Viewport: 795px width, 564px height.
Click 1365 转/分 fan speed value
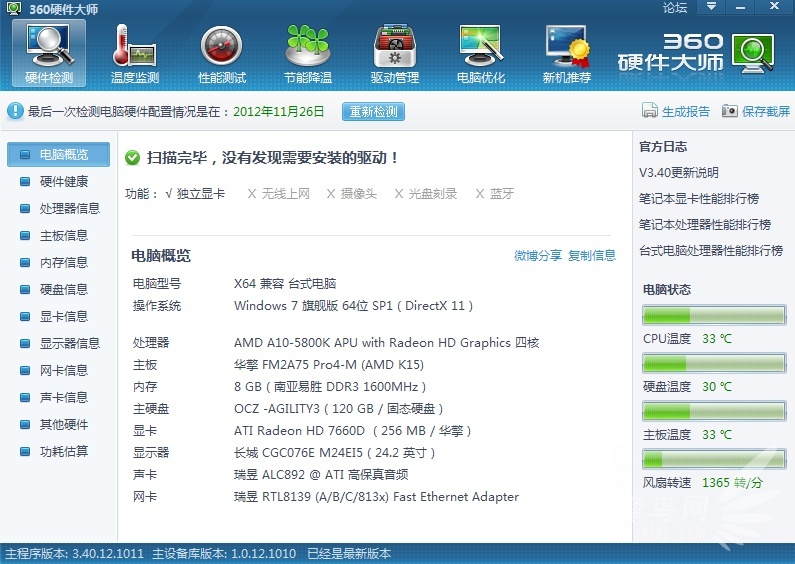tap(732, 482)
